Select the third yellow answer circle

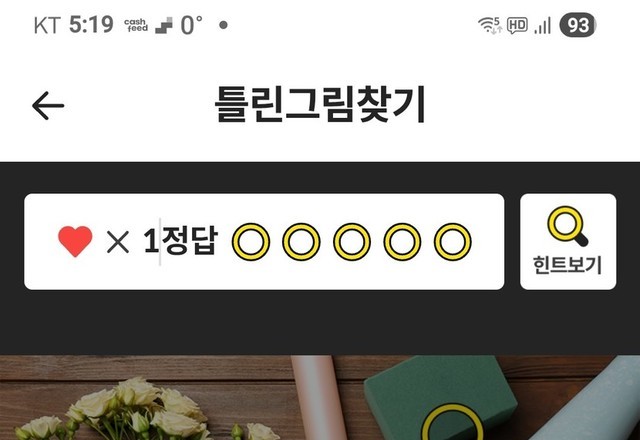352,242
